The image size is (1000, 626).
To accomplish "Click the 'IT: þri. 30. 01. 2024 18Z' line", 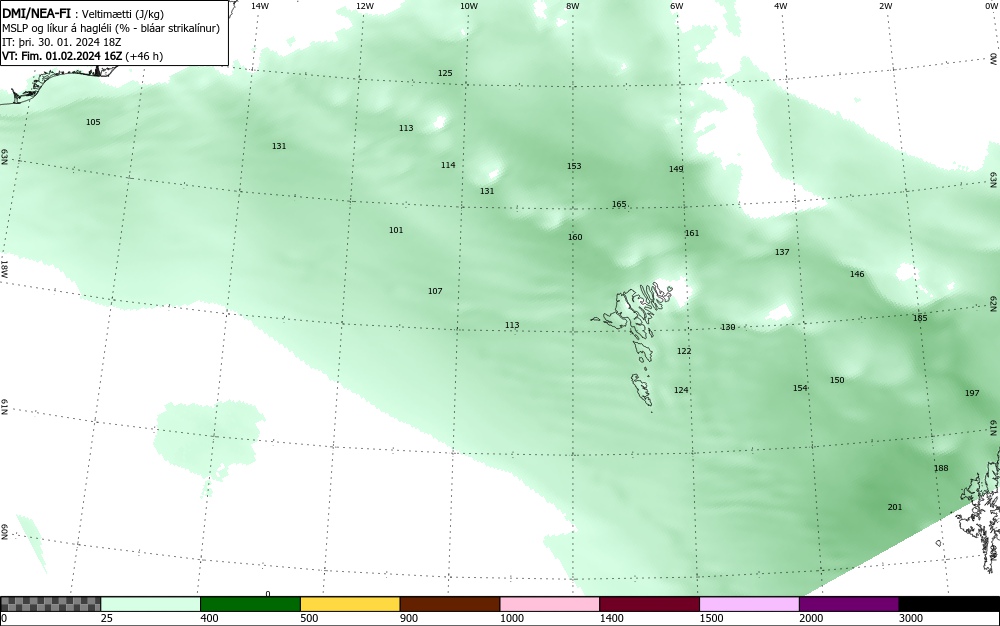I will click(x=62, y=42).
